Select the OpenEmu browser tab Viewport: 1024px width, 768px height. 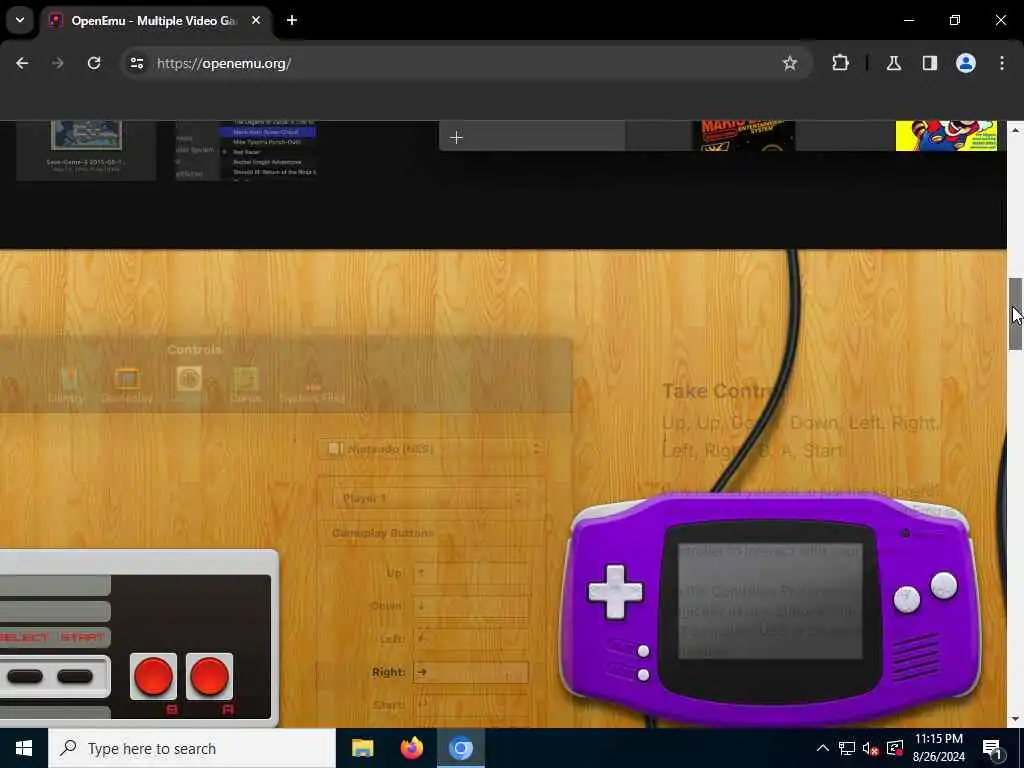[x=153, y=21]
